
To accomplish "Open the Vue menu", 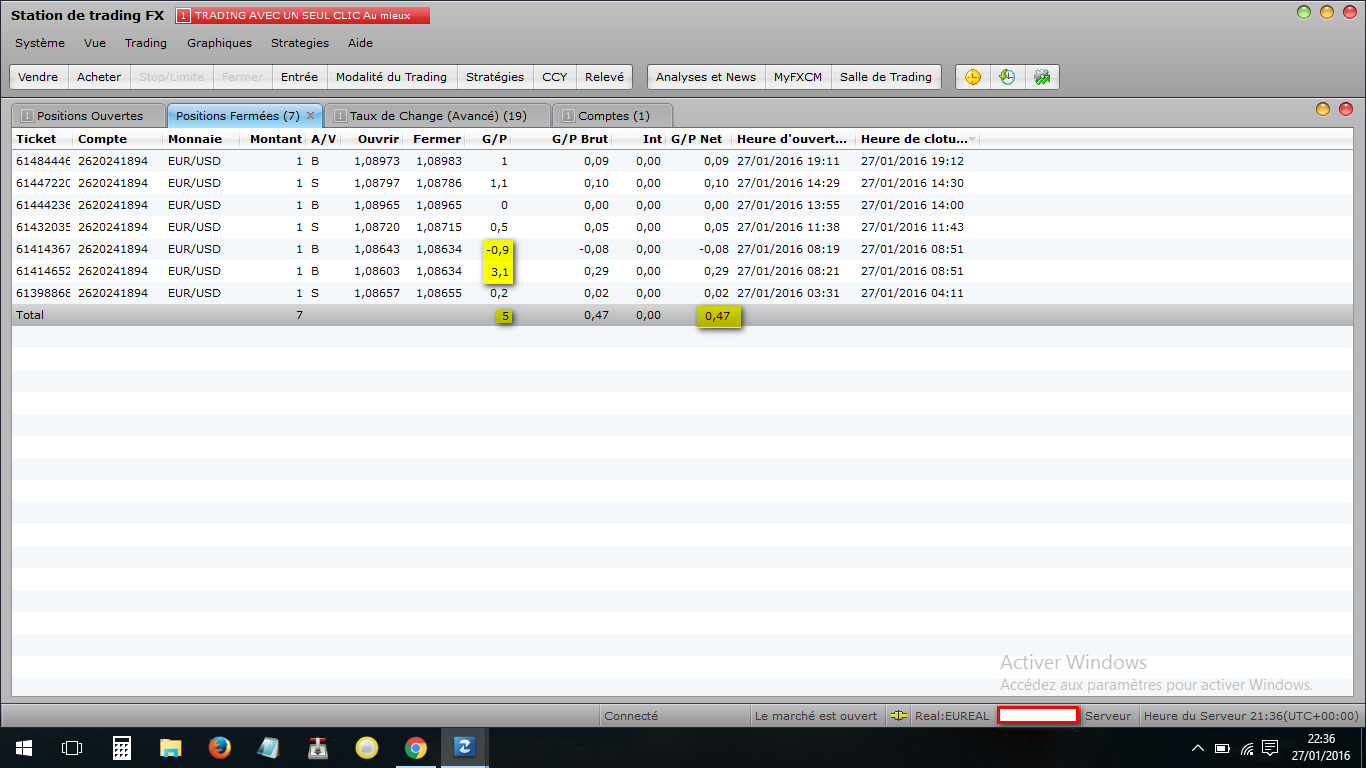I will (x=95, y=43).
